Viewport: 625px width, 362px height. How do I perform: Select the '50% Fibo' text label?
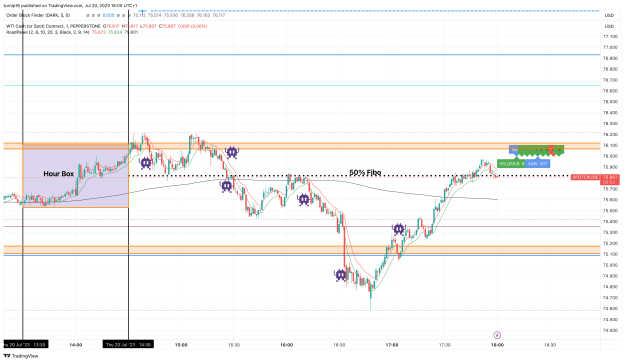click(365, 173)
